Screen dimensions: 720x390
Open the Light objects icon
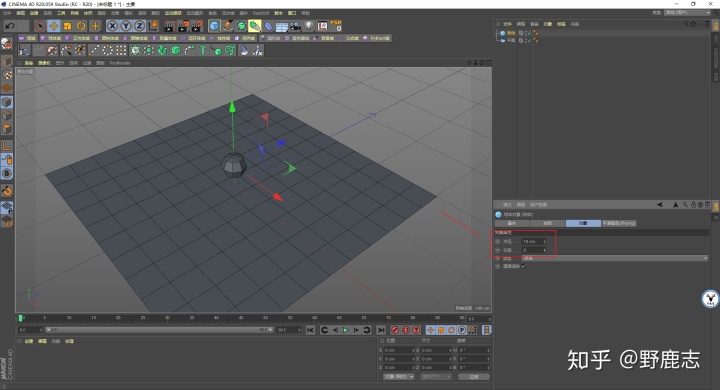coord(309,26)
